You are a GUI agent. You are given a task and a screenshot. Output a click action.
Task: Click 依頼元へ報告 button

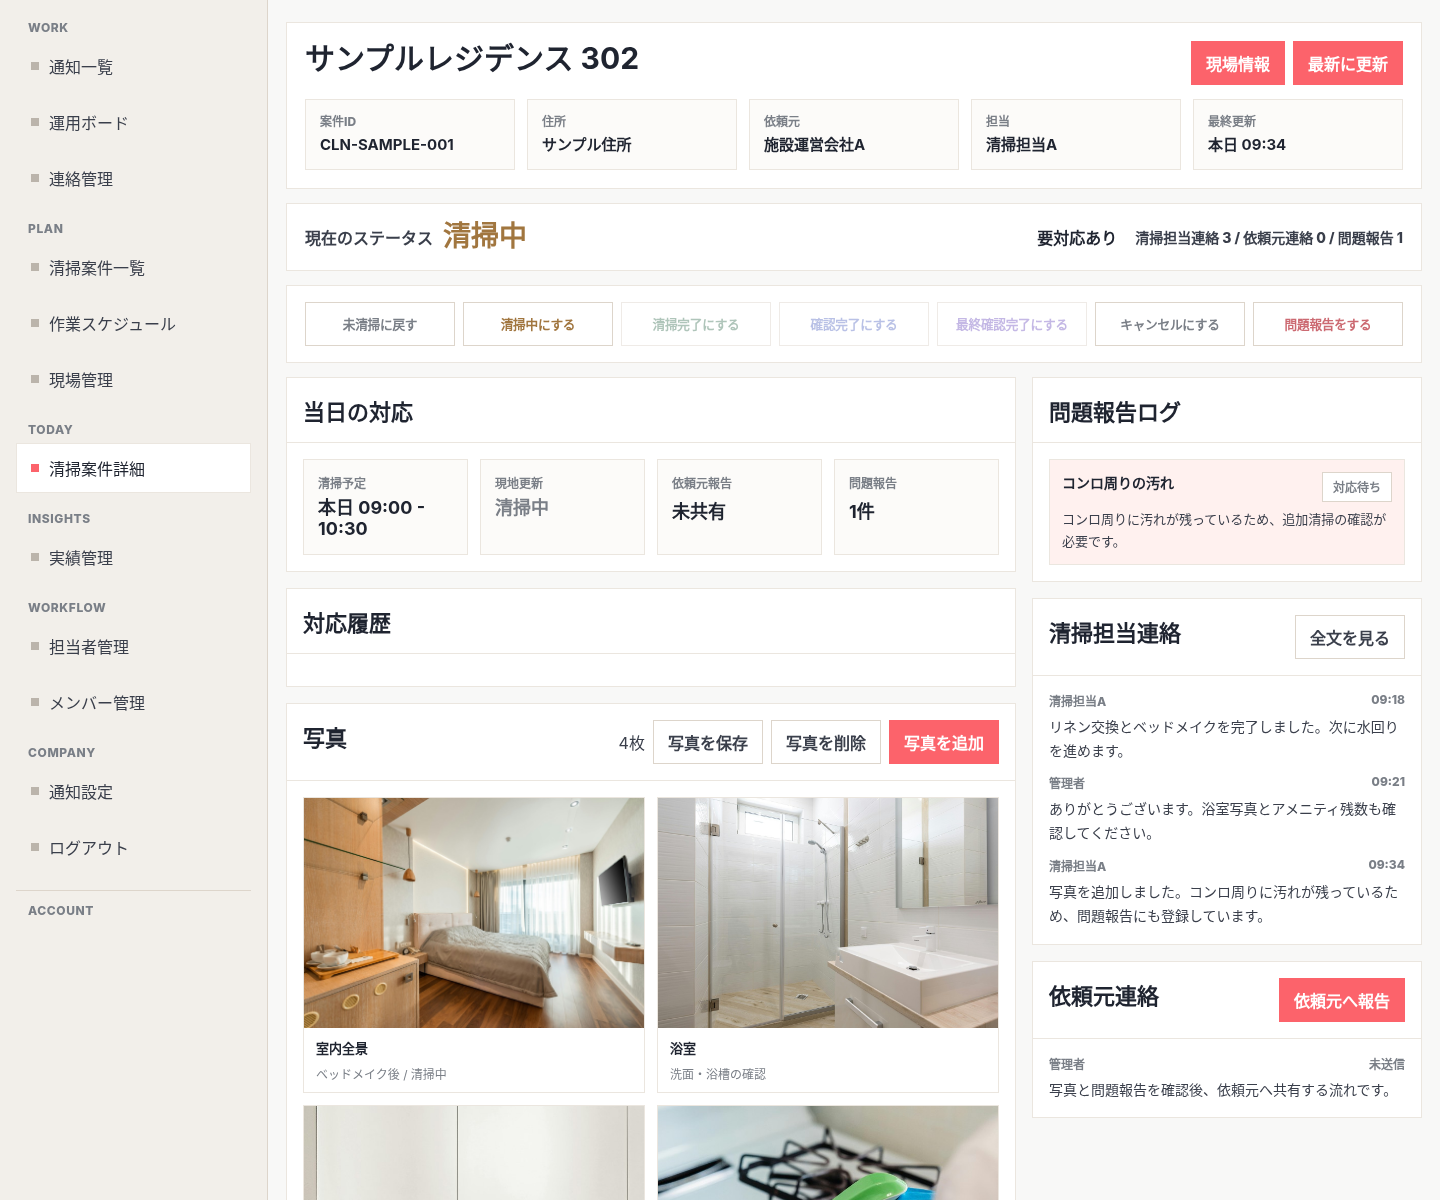coord(1342,1000)
